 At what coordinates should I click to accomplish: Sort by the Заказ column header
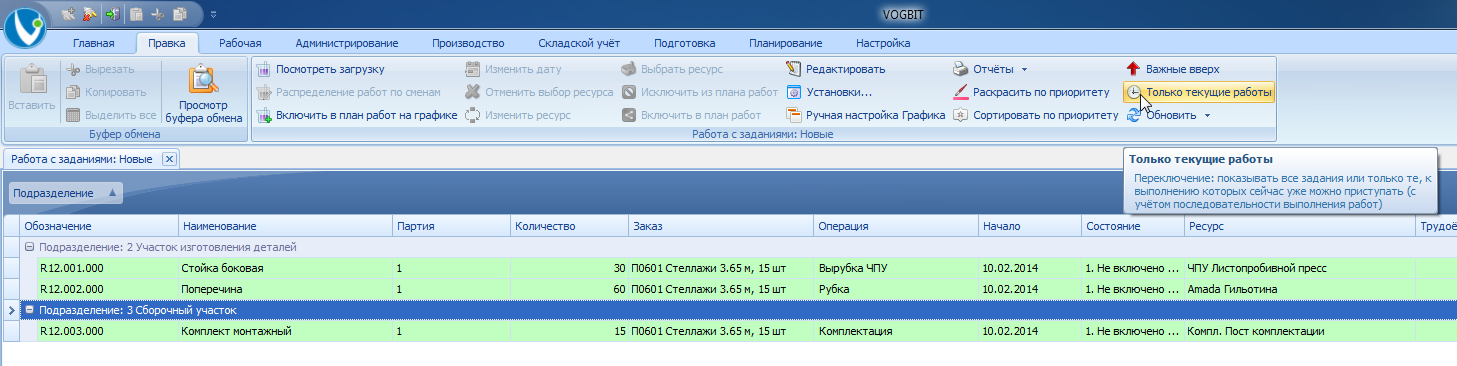coord(721,226)
